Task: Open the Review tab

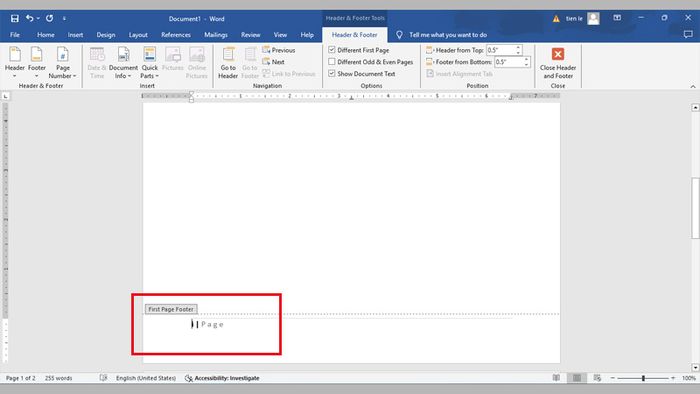Action: click(250, 35)
